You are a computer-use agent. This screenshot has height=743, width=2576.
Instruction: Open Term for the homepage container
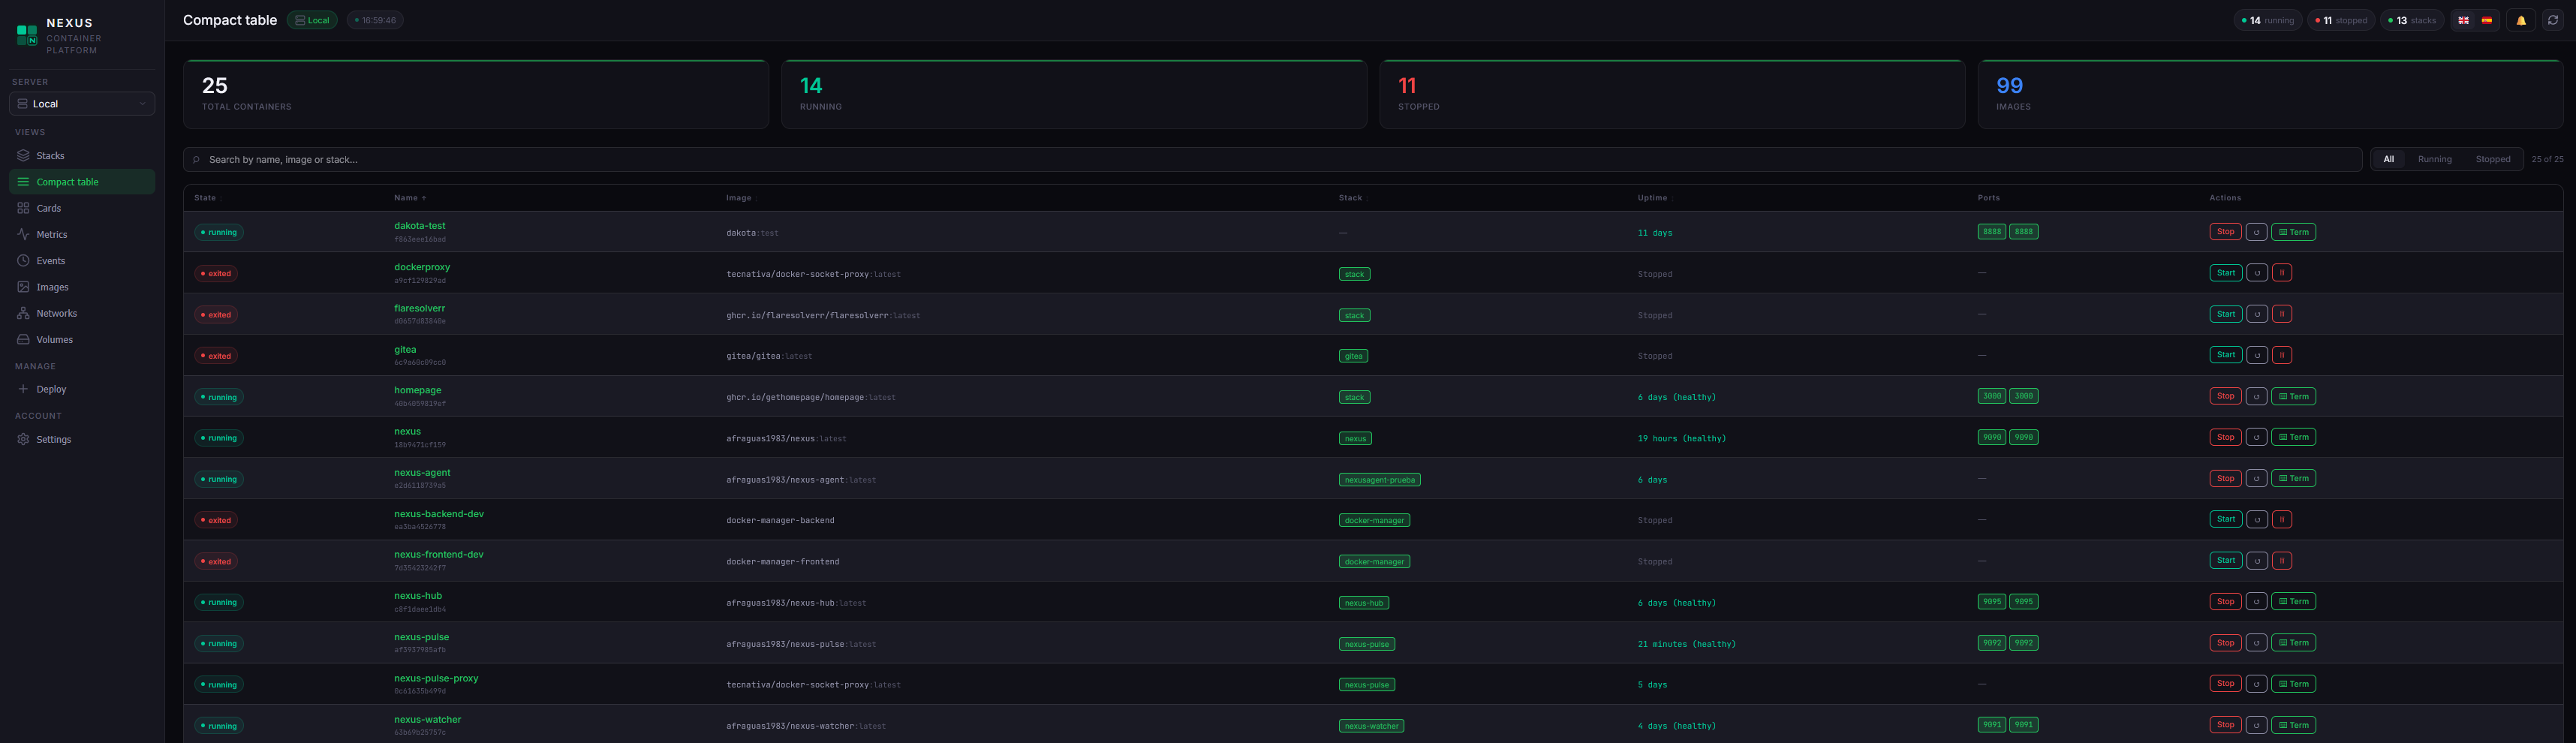2293,397
